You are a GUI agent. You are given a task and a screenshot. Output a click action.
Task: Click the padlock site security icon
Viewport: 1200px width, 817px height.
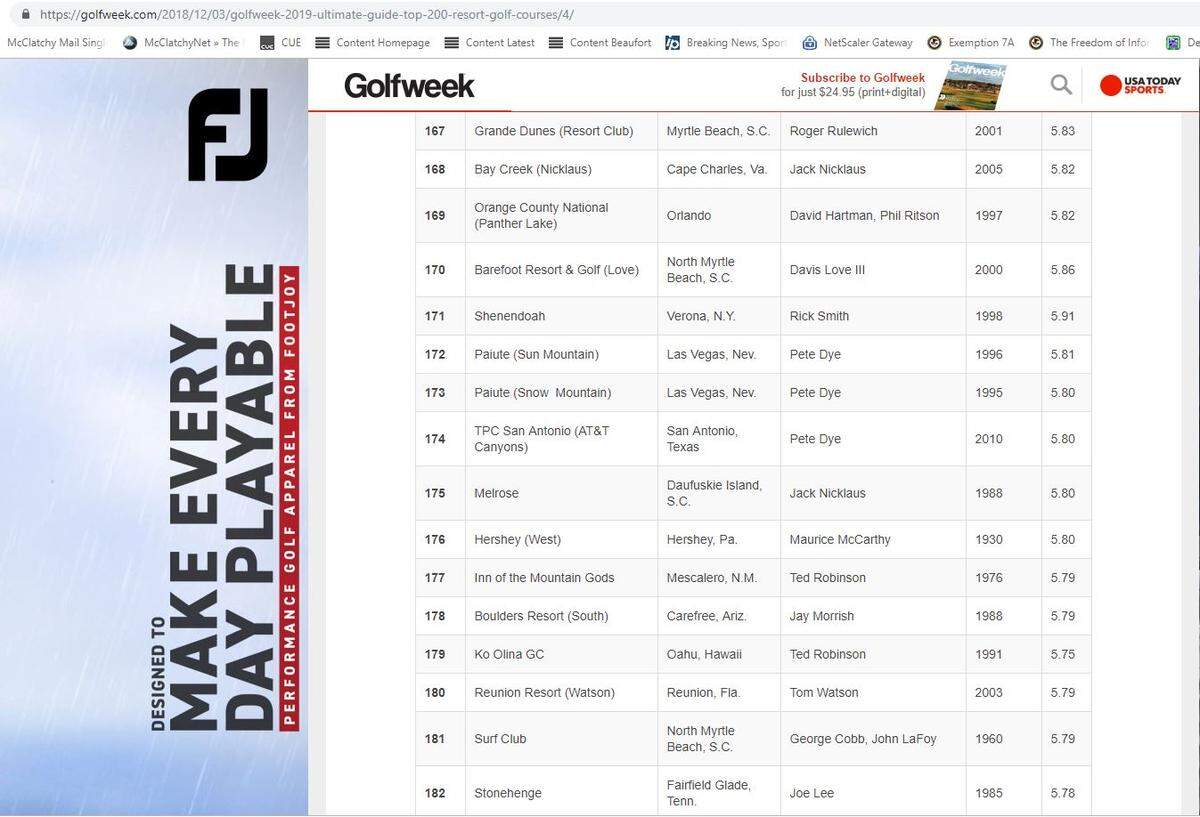pos(25,15)
